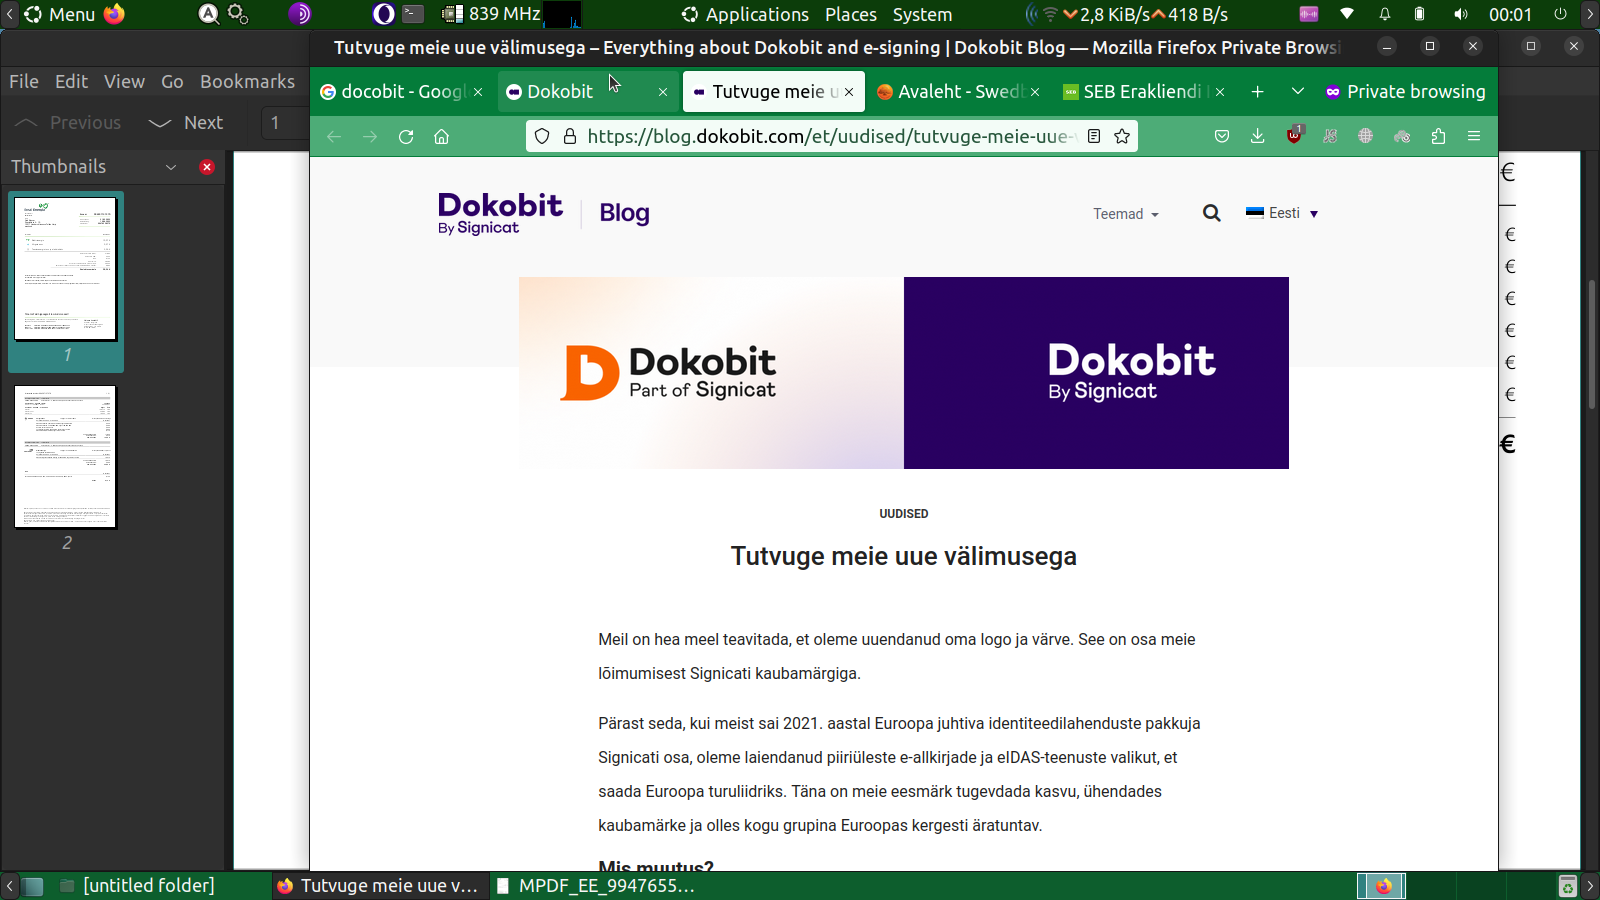Open the System panel menu
Screen dimensions: 1600x900
coord(922,14)
